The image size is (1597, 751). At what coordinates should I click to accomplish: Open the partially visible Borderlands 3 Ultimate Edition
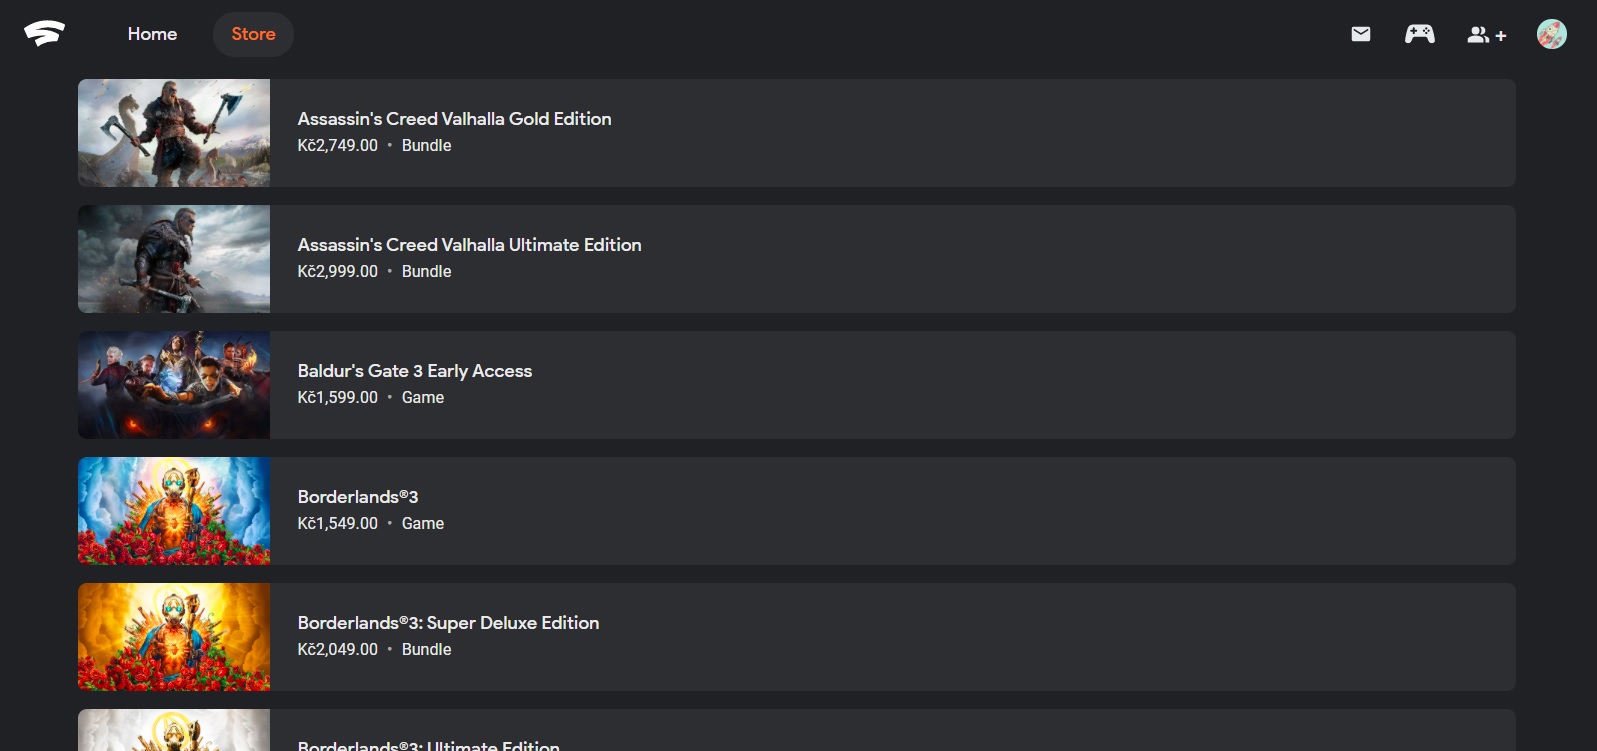click(x=428, y=744)
